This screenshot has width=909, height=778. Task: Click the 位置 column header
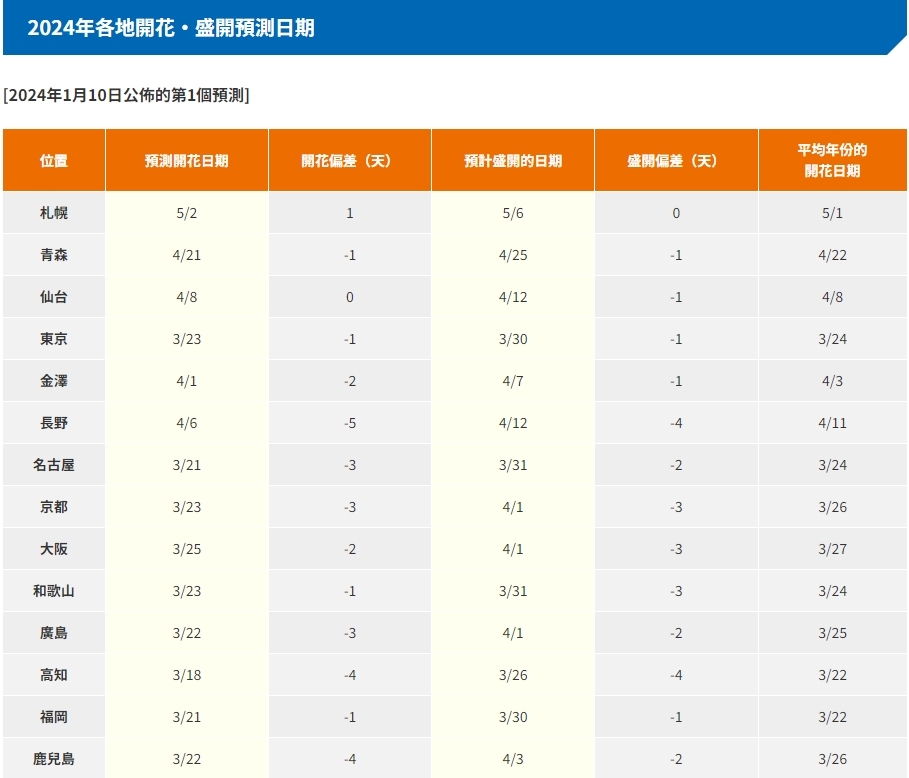(54, 160)
